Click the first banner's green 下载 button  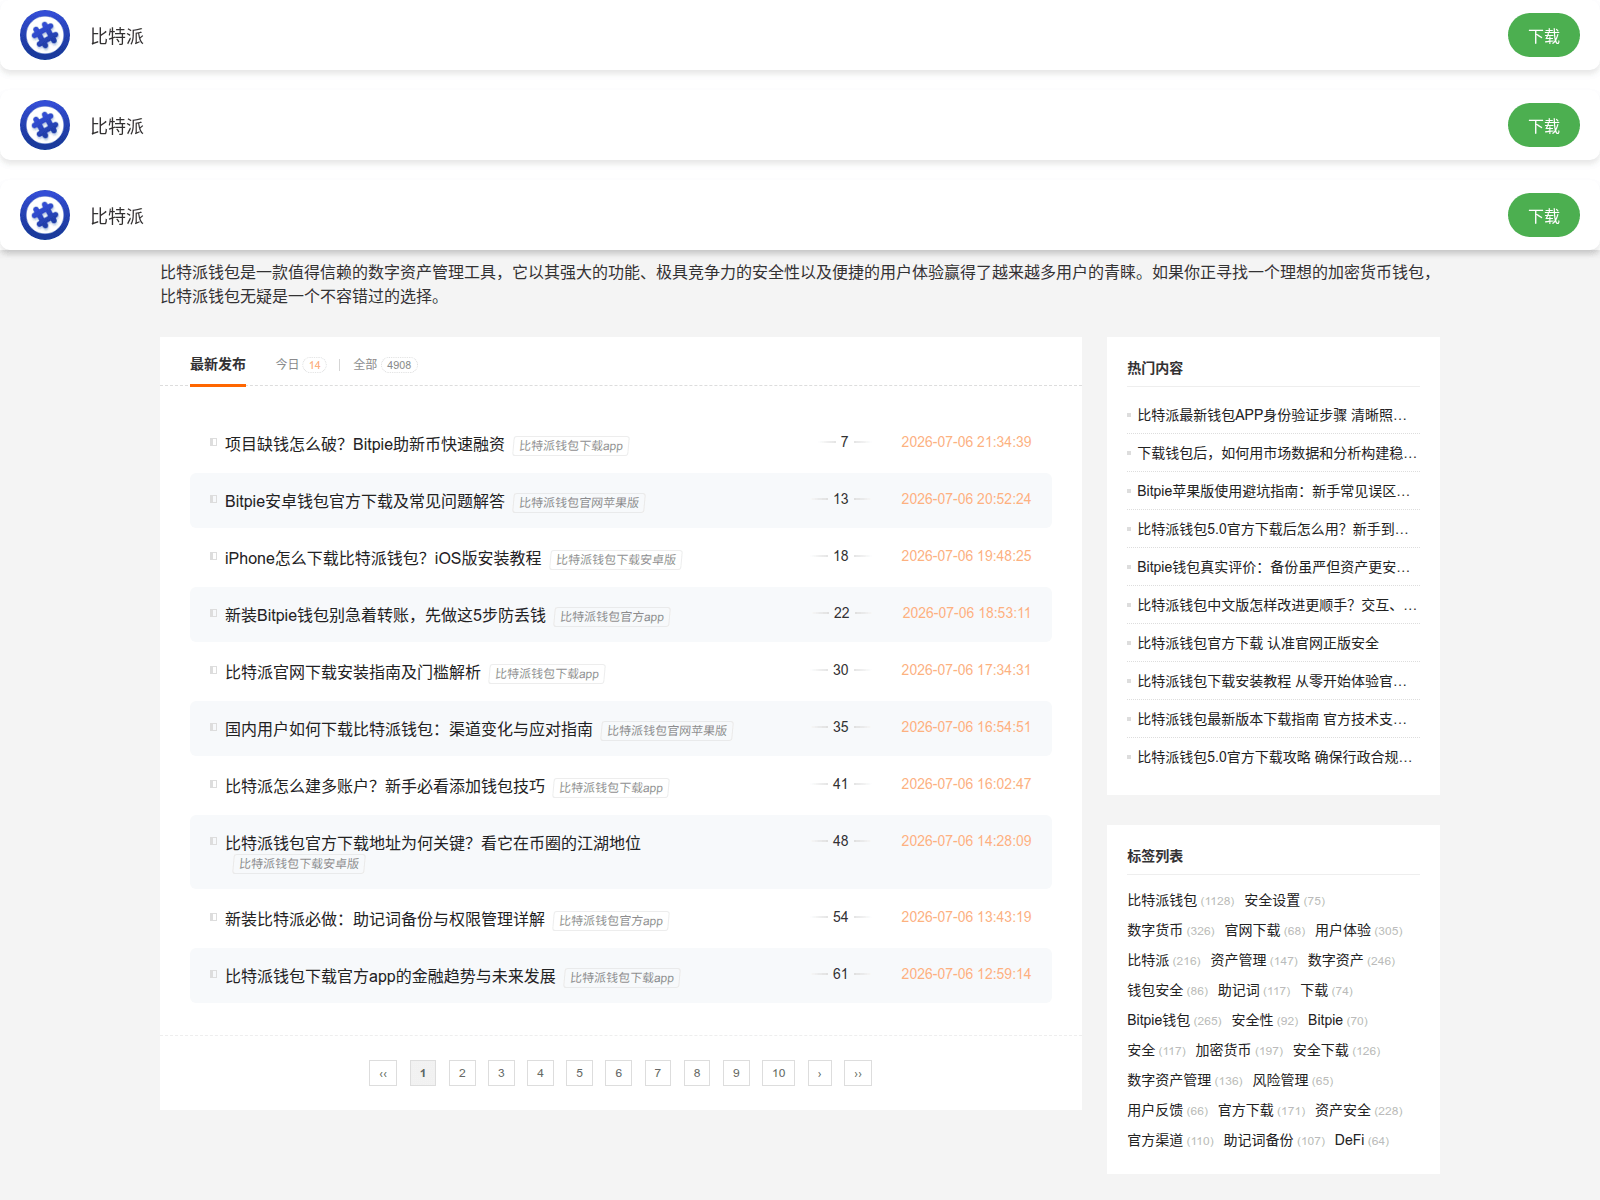coord(1543,36)
